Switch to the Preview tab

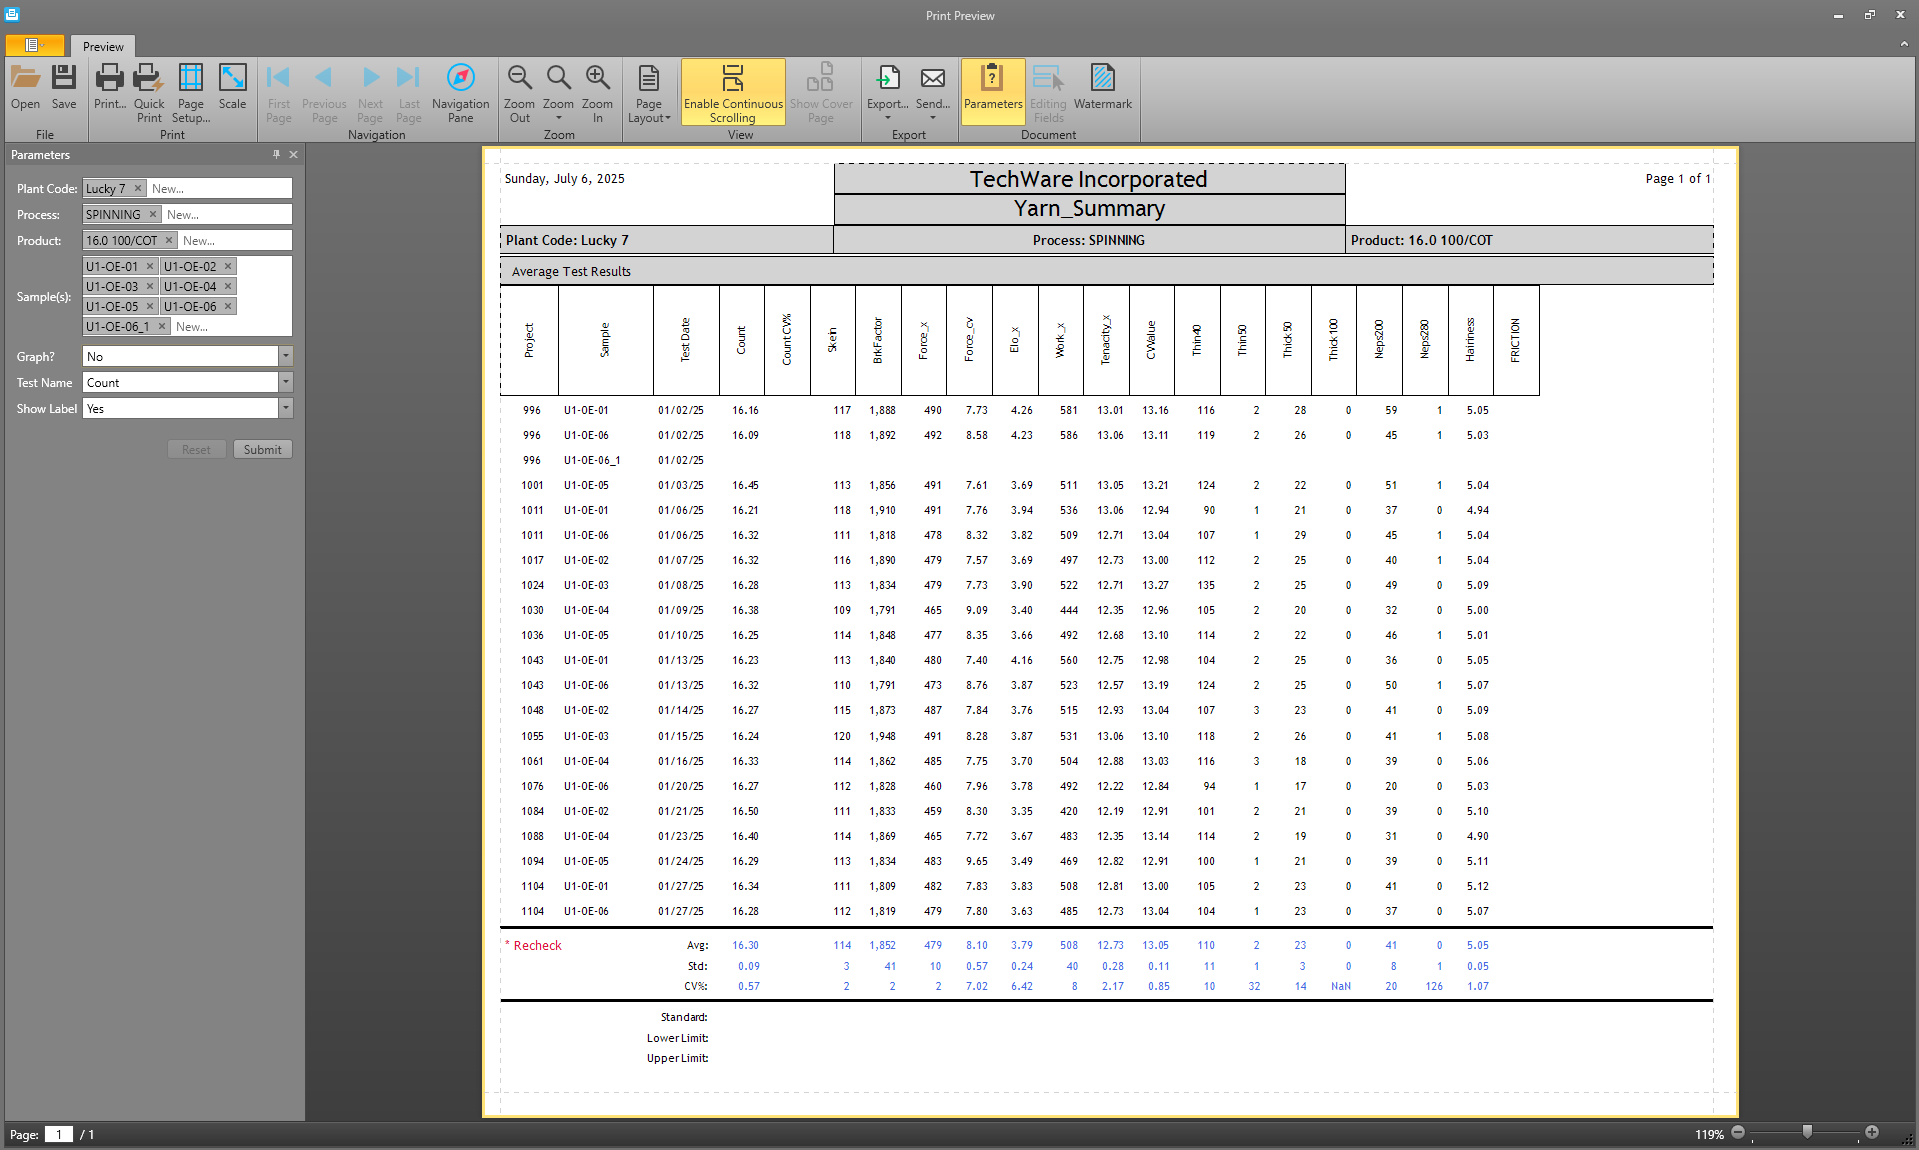point(103,47)
